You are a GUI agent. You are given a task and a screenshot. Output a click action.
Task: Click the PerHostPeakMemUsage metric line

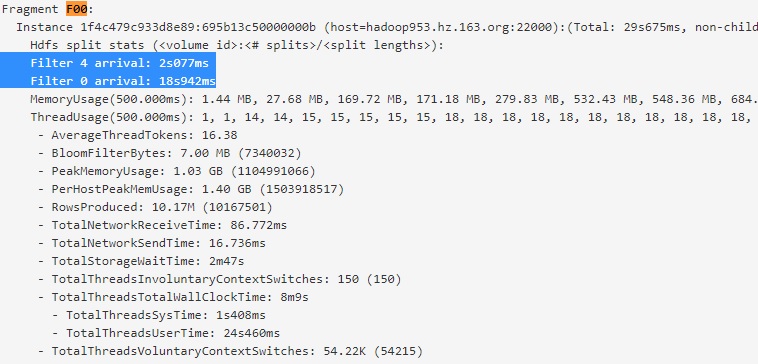[191, 189]
